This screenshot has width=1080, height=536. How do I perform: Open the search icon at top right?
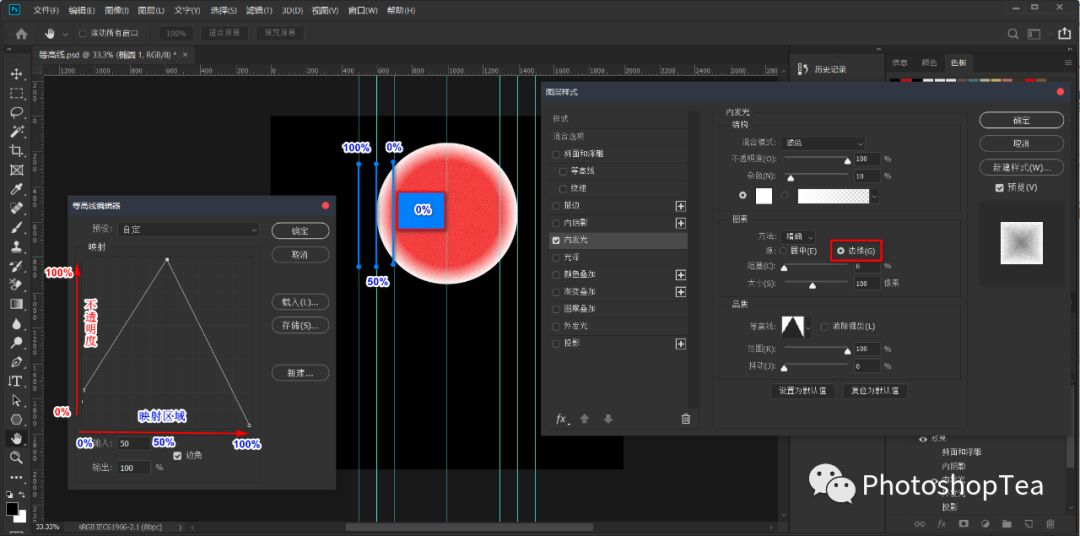coord(1012,33)
